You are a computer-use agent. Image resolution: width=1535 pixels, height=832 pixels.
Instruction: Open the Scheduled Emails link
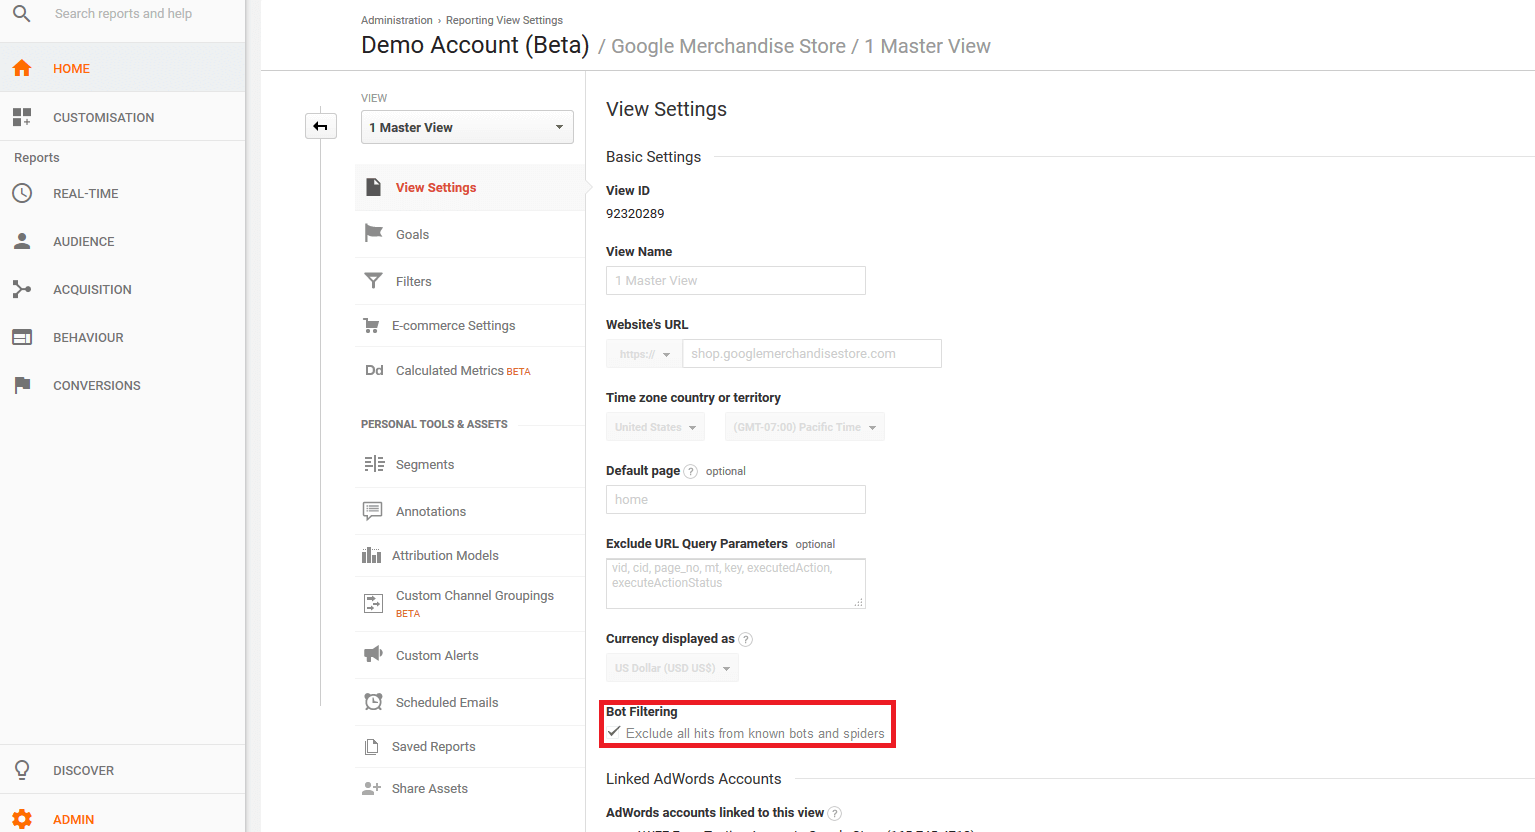click(447, 702)
